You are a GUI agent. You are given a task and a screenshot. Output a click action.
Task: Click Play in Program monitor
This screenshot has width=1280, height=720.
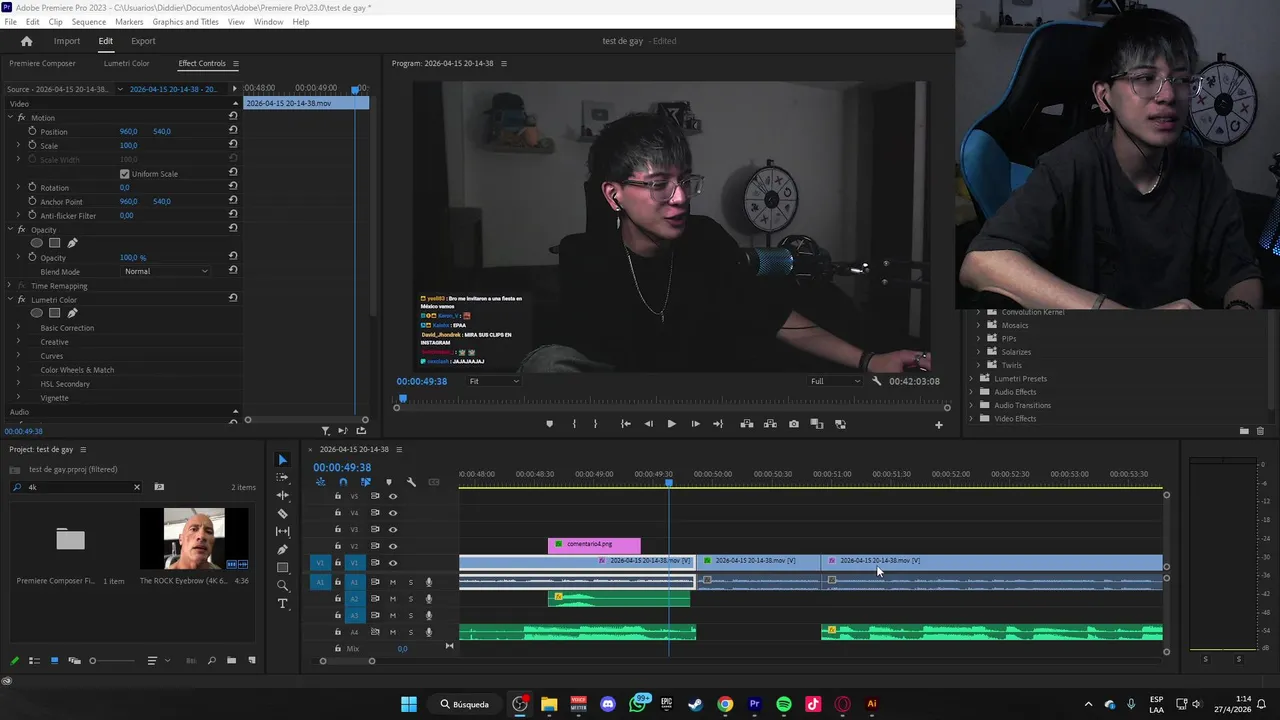(671, 424)
